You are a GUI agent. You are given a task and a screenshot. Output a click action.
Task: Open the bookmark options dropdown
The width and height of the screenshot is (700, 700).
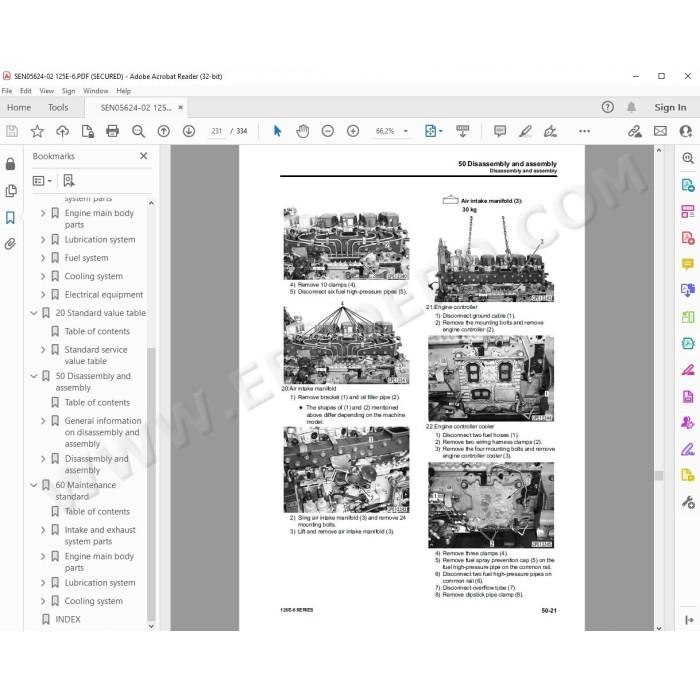coord(42,181)
